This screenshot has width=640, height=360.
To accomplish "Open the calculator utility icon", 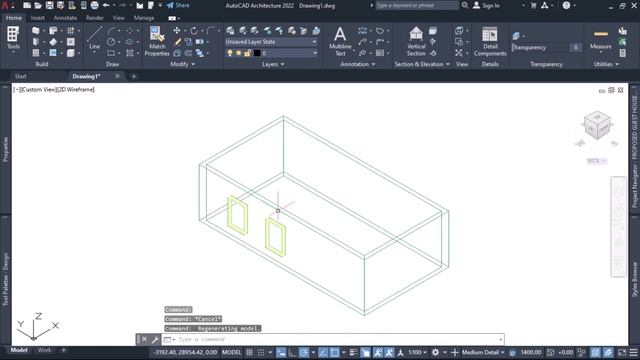I will point(622,53).
